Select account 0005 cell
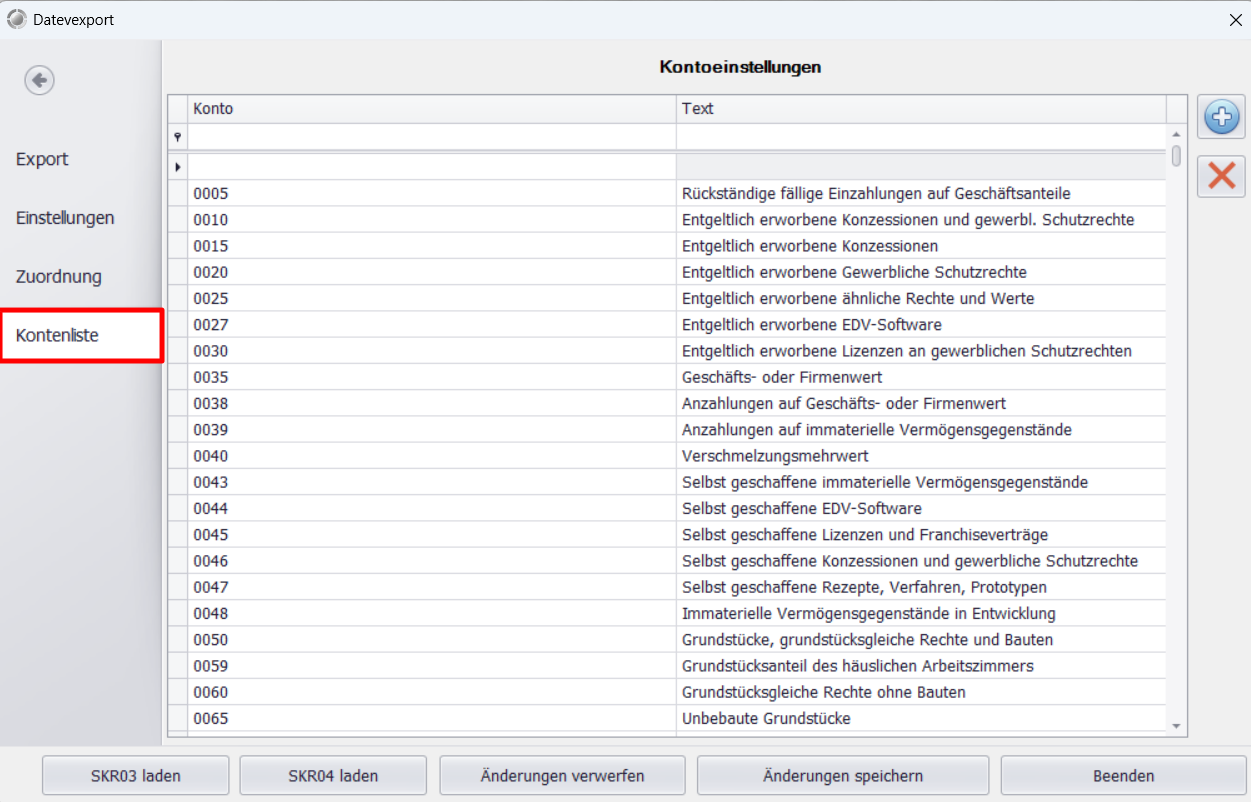This screenshot has width=1251, height=802. click(x=432, y=194)
